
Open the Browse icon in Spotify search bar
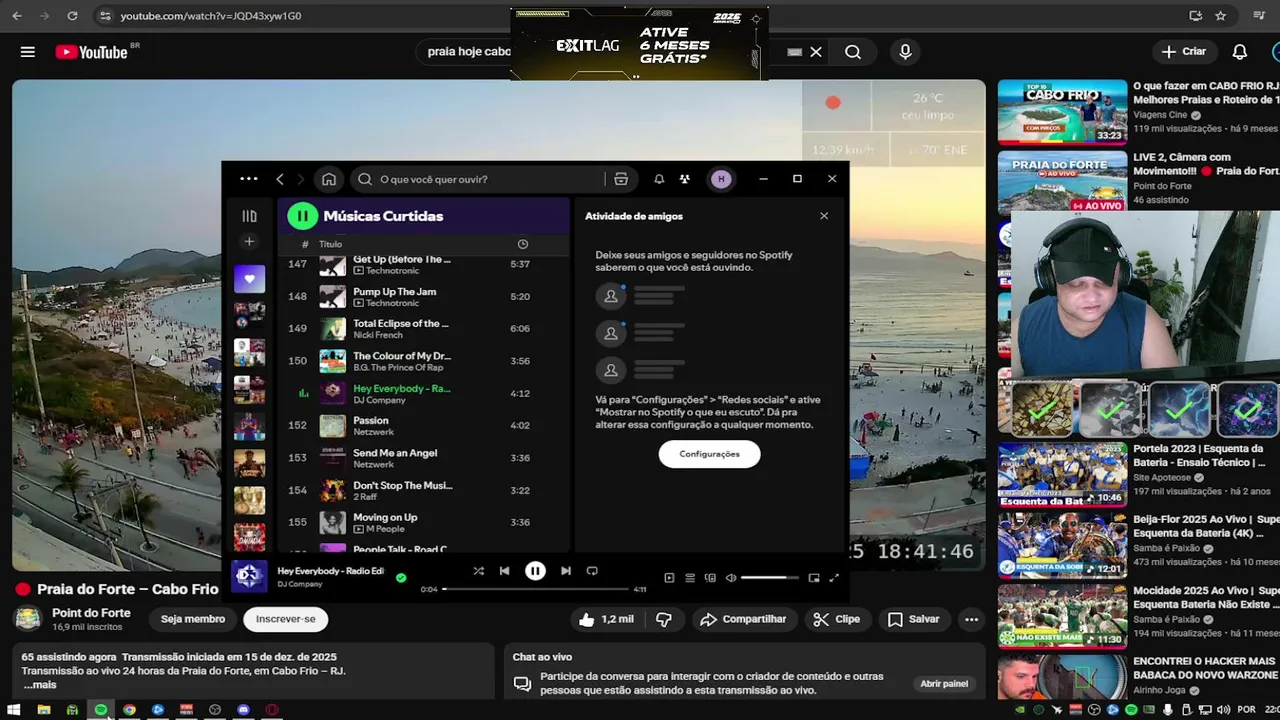pyautogui.click(x=621, y=179)
